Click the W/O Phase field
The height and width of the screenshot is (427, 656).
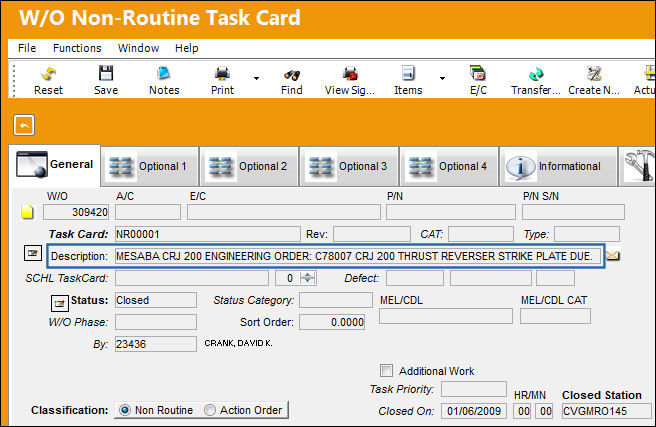[156, 322]
